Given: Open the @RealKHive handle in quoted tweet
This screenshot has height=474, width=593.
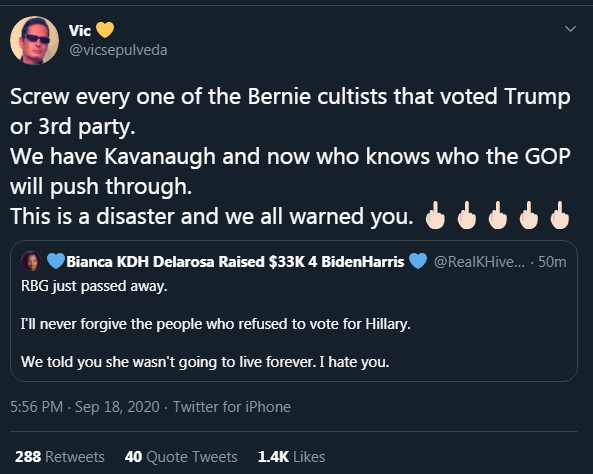Looking at the screenshot, I should pyautogui.click(x=479, y=261).
